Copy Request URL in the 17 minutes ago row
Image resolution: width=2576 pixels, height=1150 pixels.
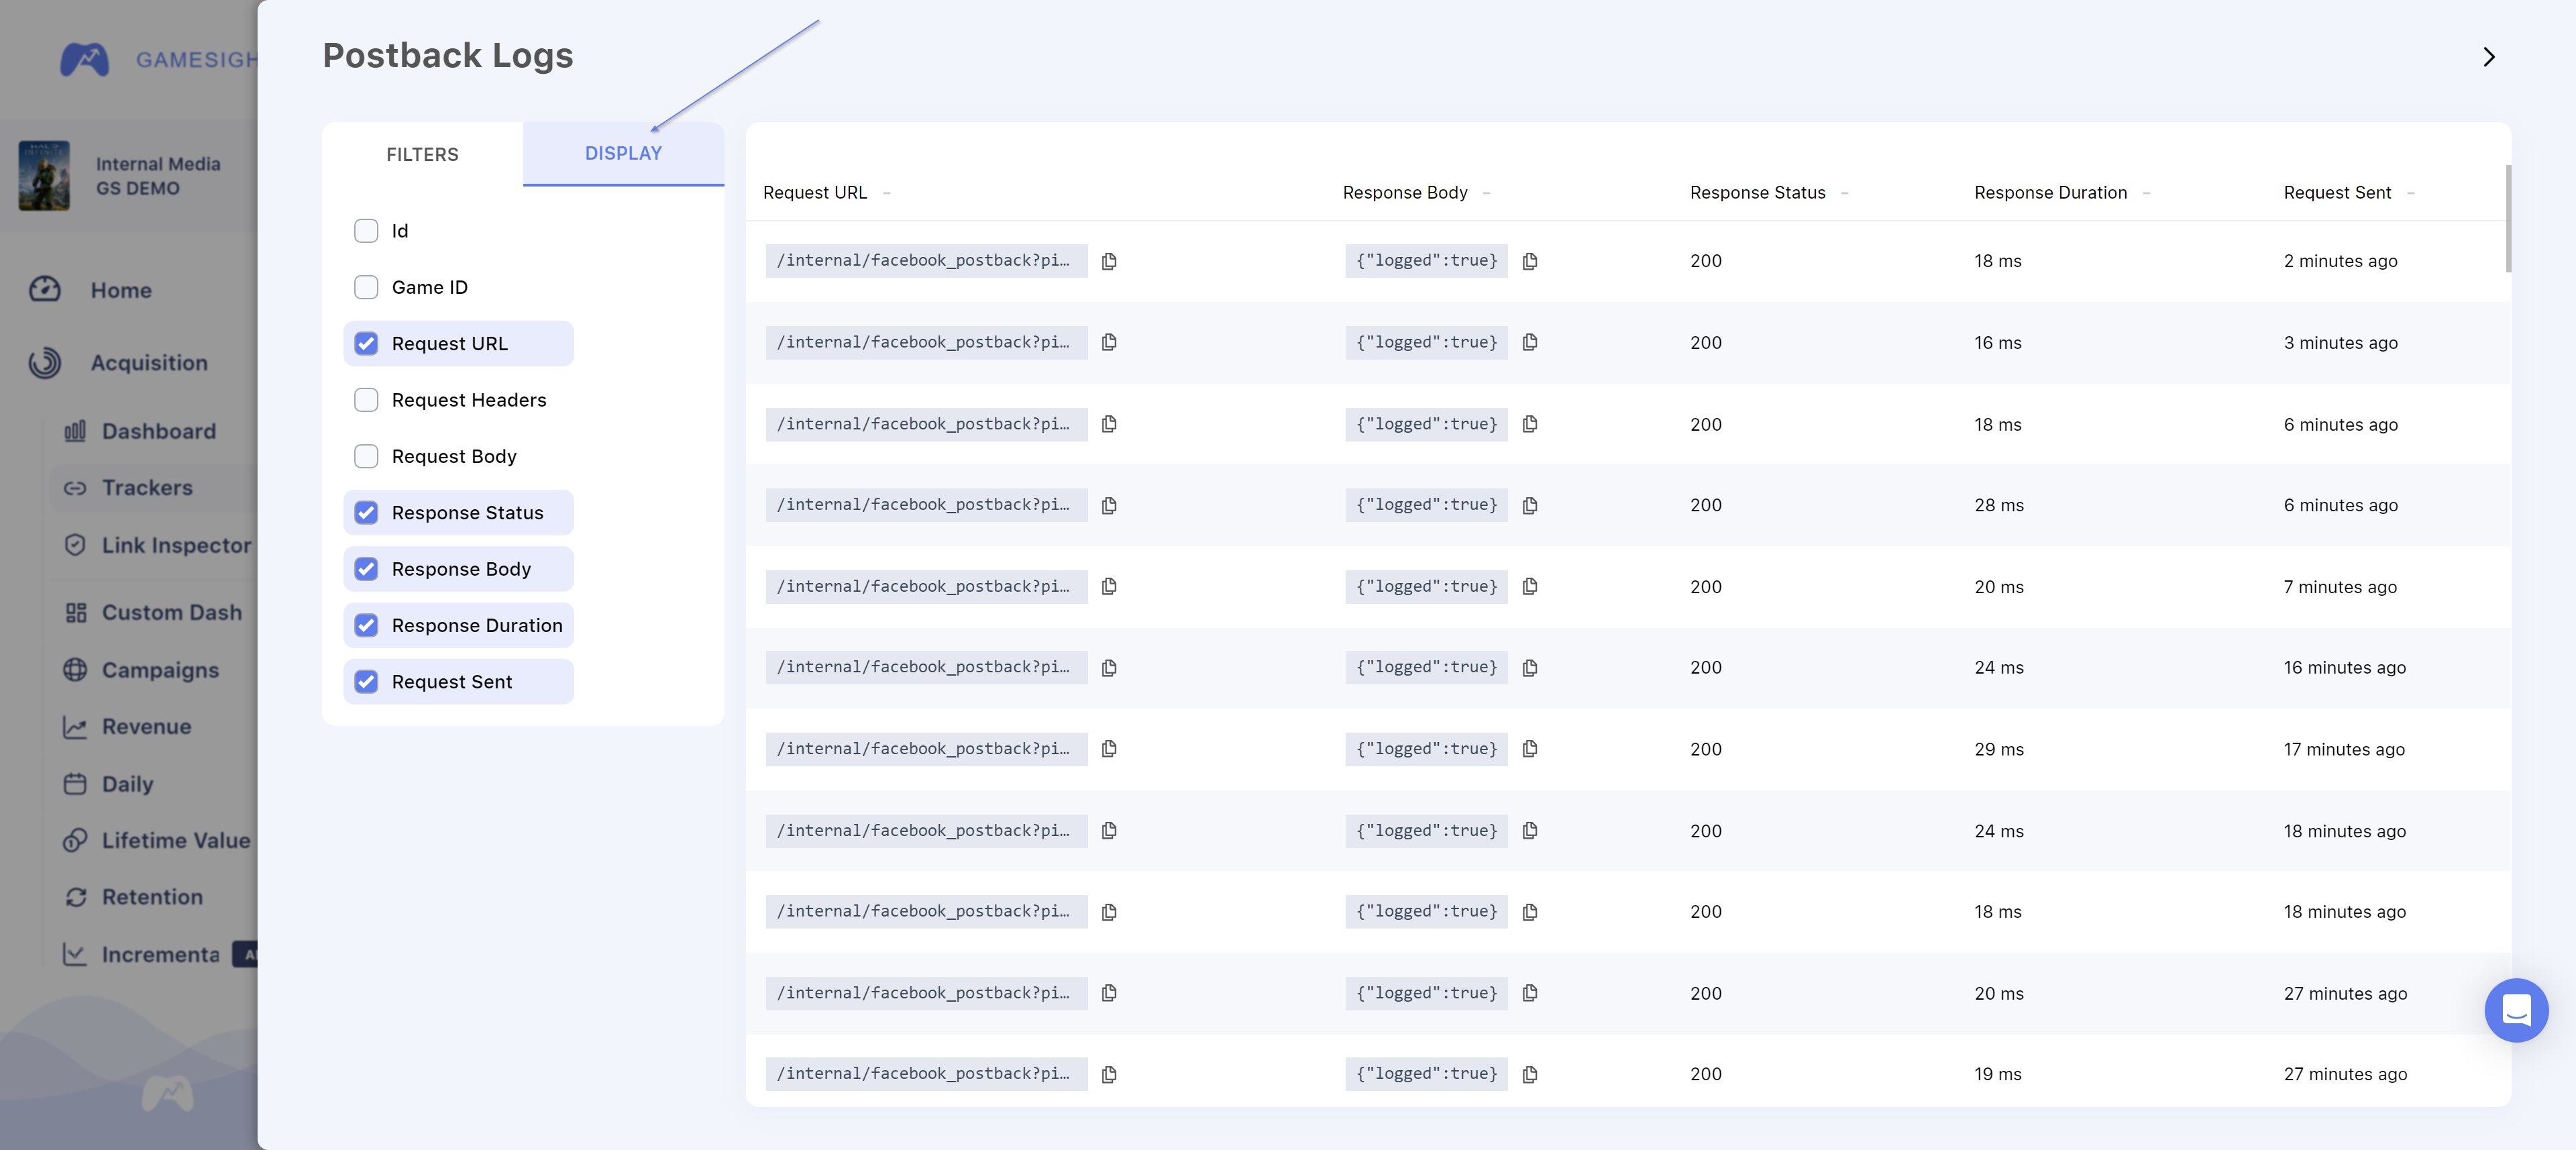point(1109,749)
